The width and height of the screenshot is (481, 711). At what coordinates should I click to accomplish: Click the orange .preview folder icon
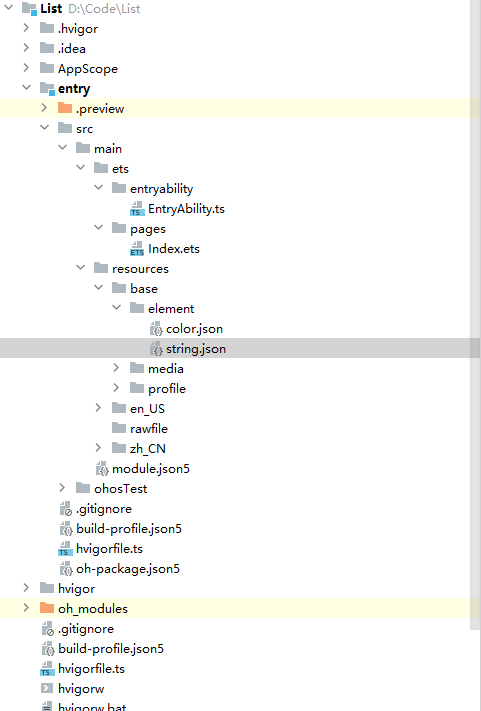(65, 108)
